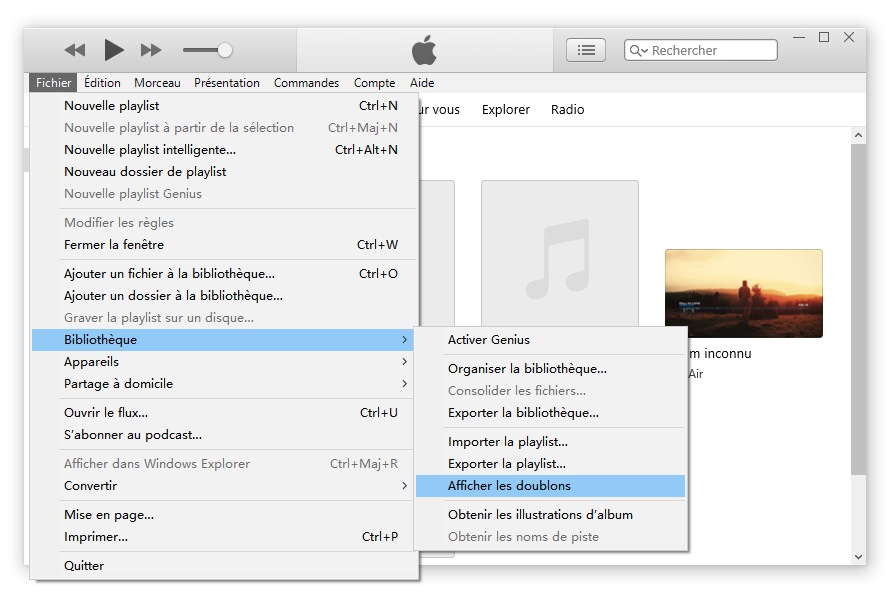This screenshot has width=896, height=603.
Task: Minimize the iTunes window
Action: (x=799, y=37)
